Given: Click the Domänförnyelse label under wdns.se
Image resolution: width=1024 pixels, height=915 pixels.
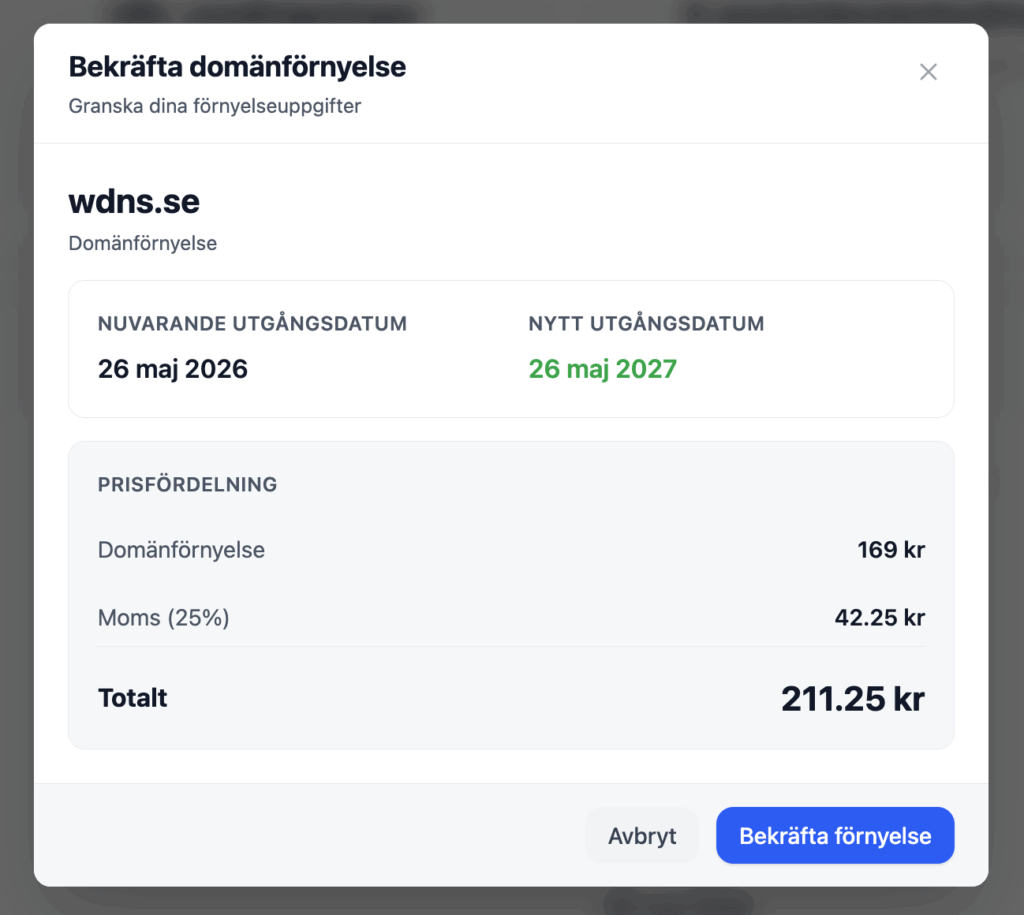Looking at the screenshot, I should [x=143, y=243].
